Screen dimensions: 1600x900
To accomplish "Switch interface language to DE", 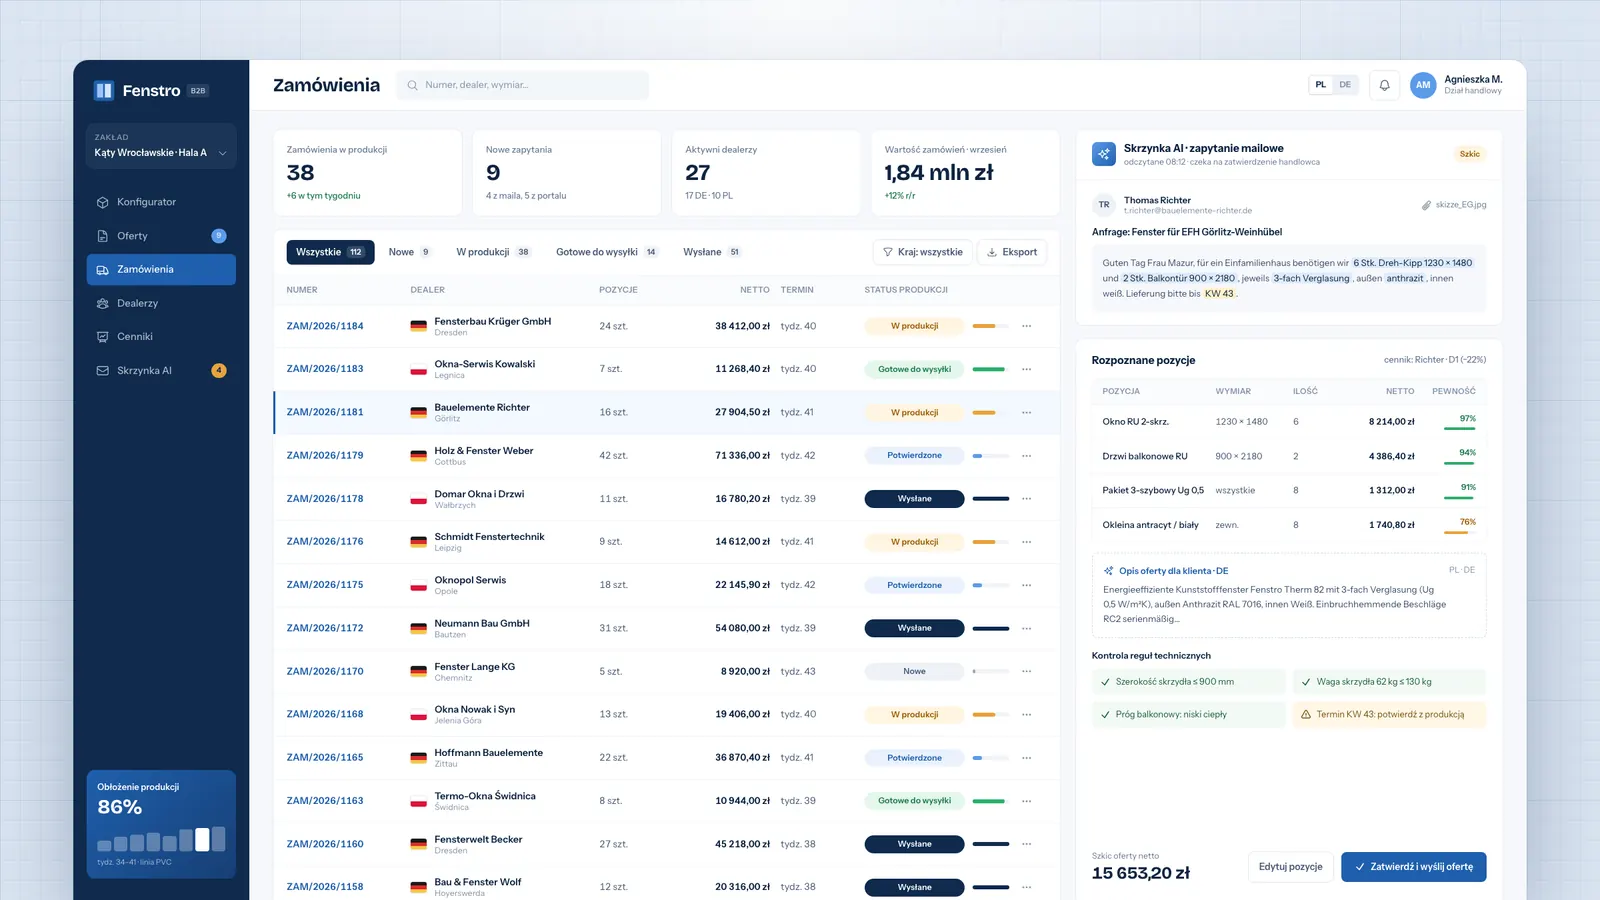I will pos(1345,85).
